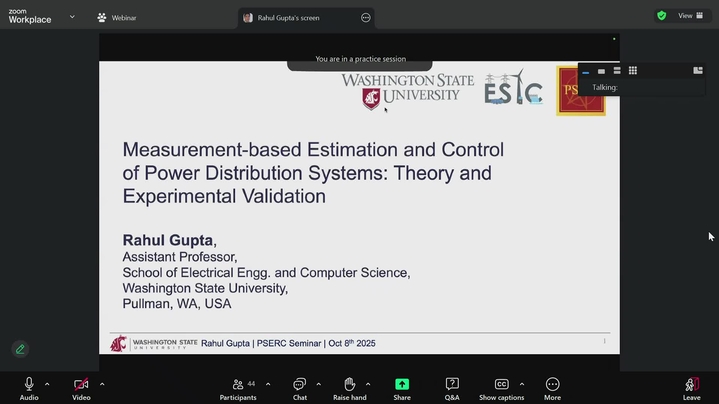Viewport: 719px width, 404px height.
Task: Select the Webinar tab
Action: coord(117,18)
